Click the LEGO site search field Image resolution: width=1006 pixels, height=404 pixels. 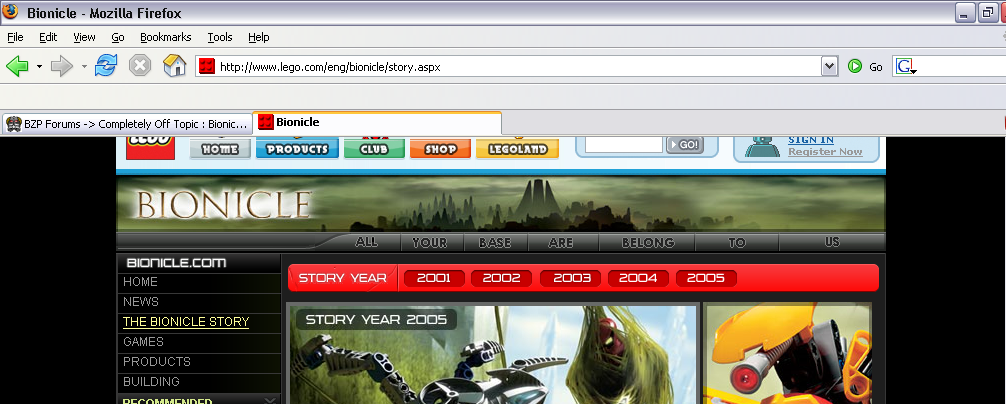pos(624,145)
